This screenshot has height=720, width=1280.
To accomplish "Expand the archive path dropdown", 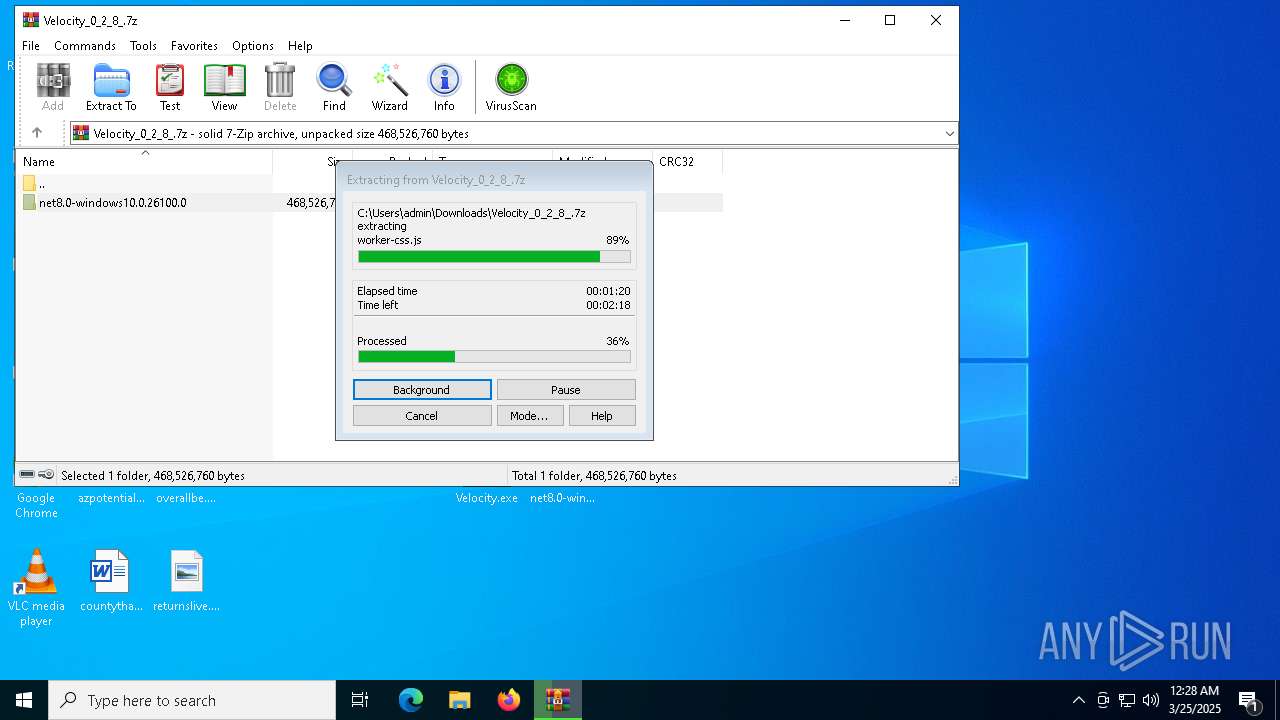I will coord(949,133).
